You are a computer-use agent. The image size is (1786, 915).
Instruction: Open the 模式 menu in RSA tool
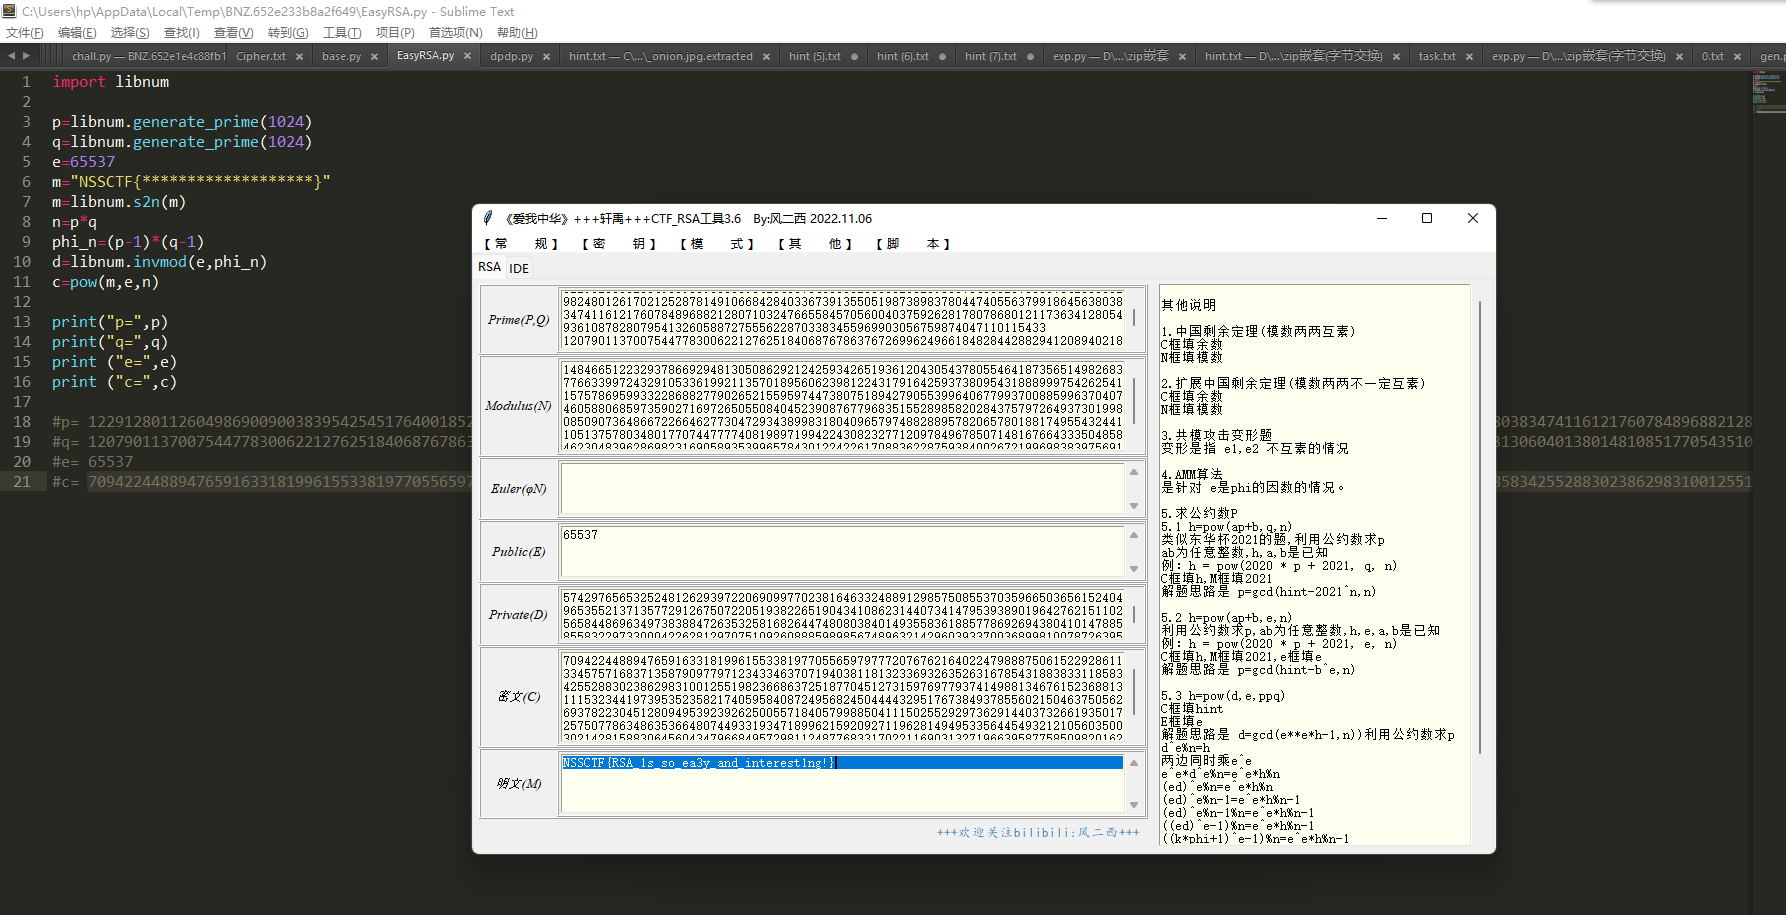(x=716, y=244)
